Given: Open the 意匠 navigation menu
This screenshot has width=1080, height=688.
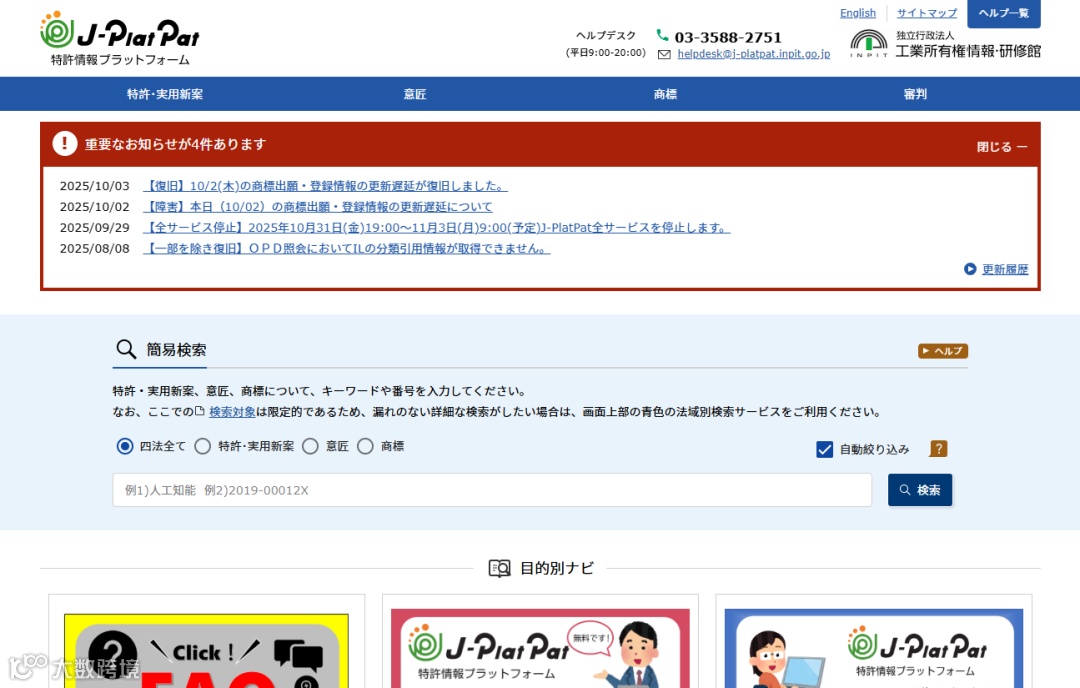Looking at the screenshot, I should (x=415, y=94).
